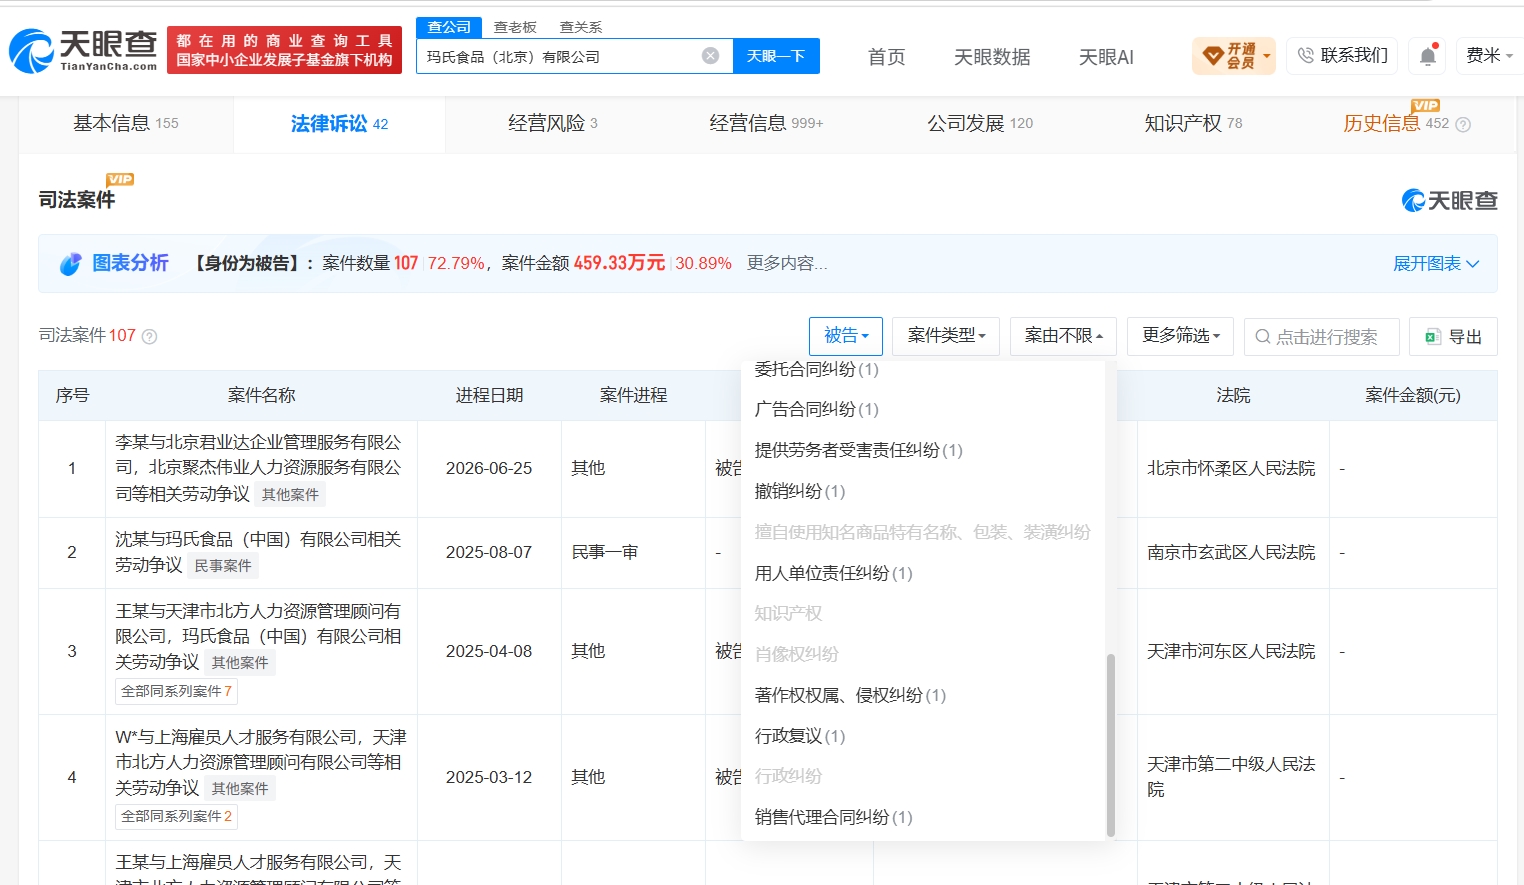Open case 王某与天津市北方人力资源管理顾问有限公司
Screen dimensions: 1524x885
pyautogui.click(x=258, y=636)
